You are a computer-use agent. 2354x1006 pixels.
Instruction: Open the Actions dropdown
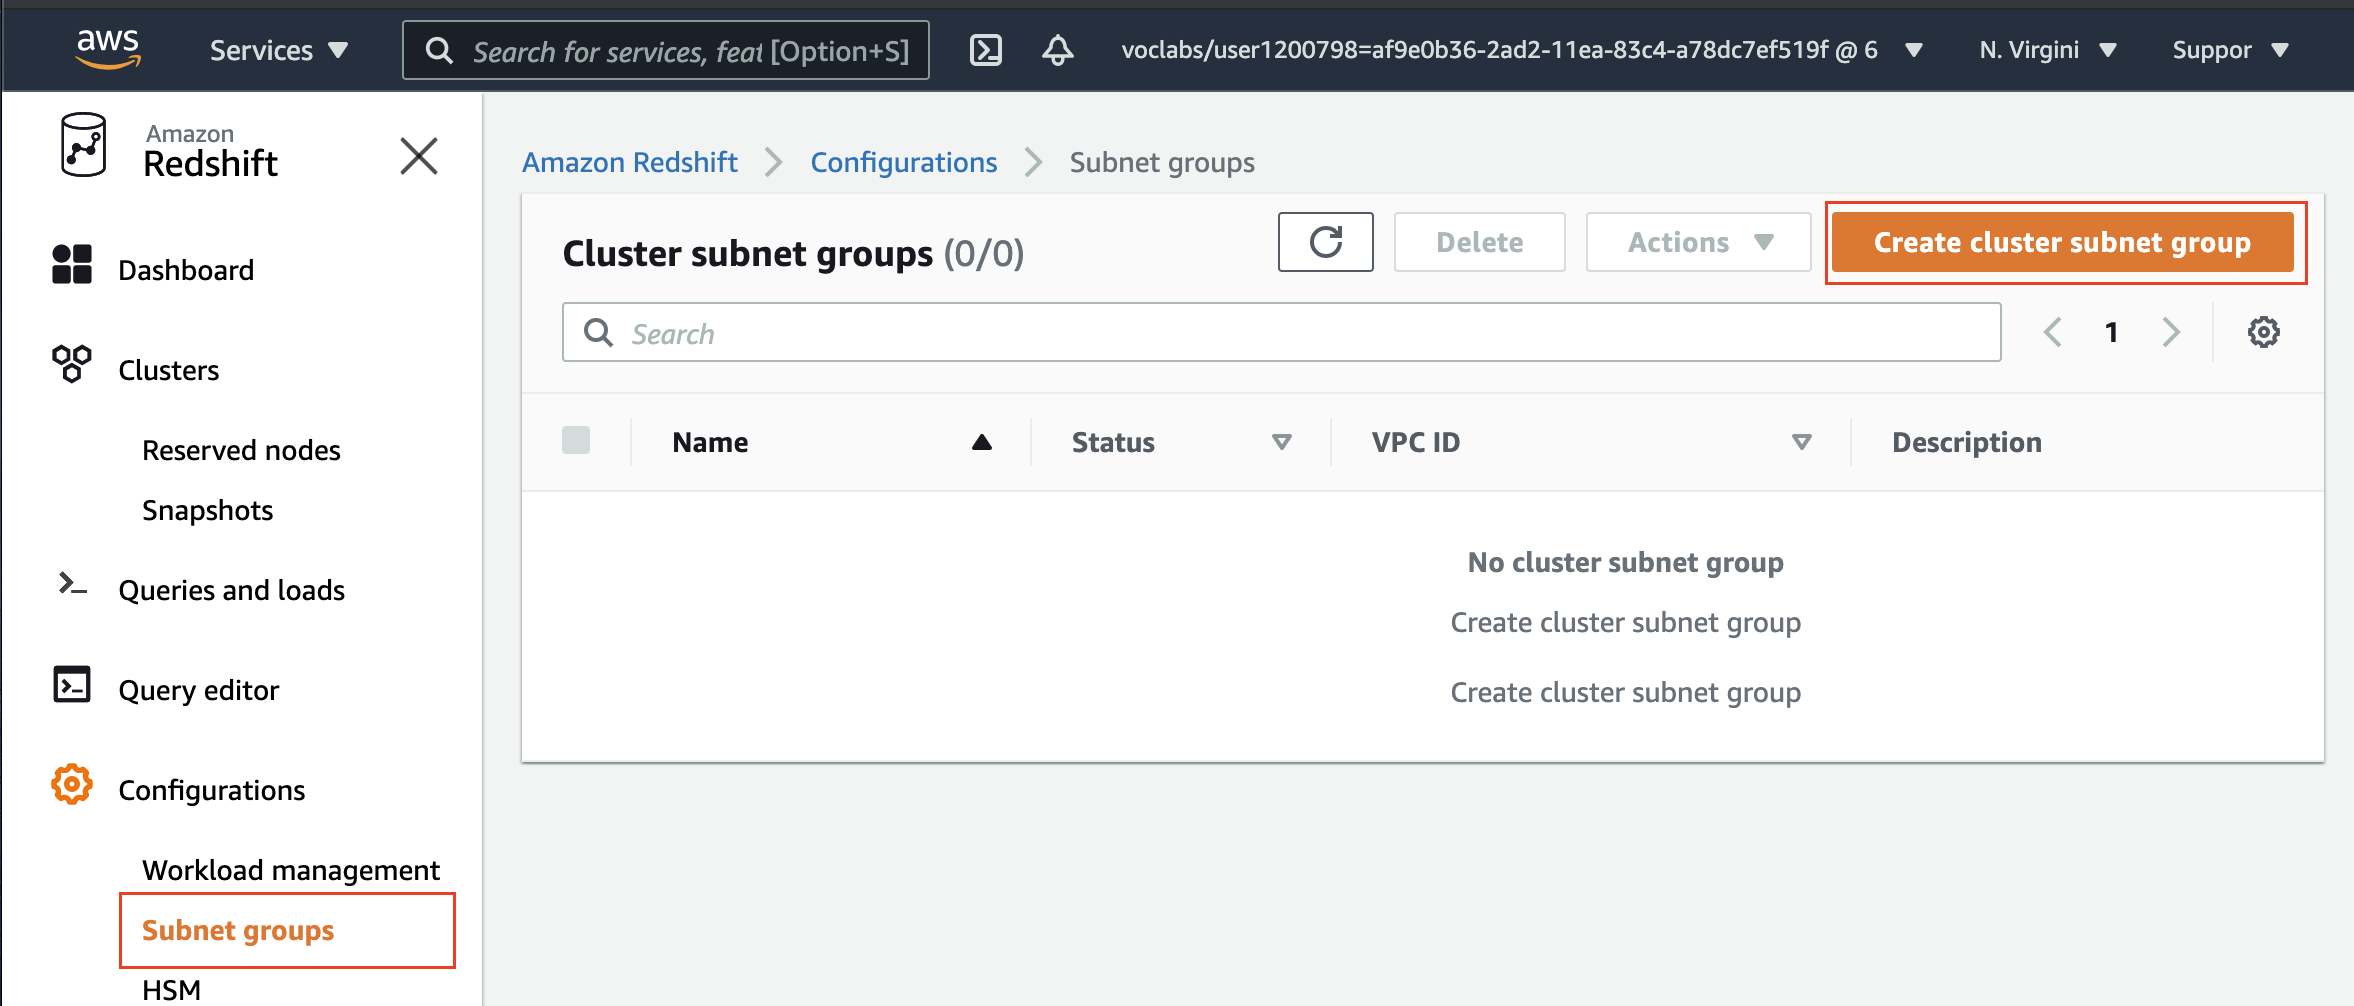click(x=1697, y=242)
